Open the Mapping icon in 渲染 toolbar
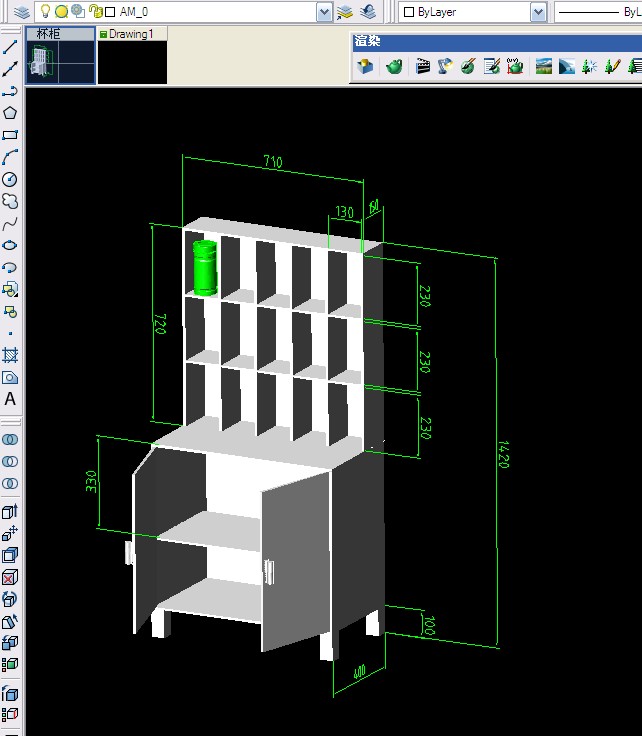 [x=515, y=66]
